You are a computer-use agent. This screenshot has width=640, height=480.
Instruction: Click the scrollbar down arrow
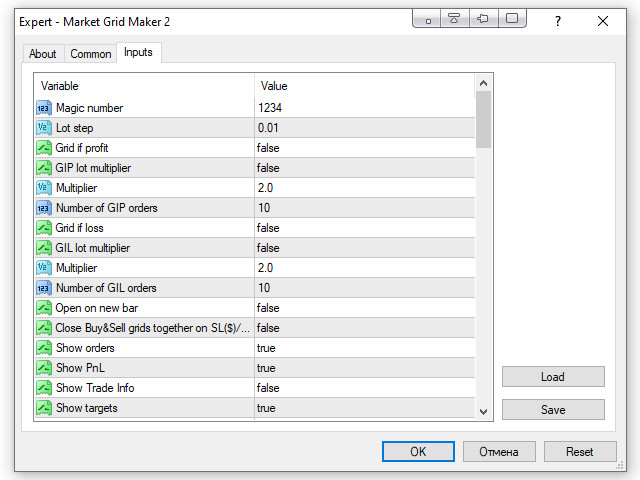(484, 411)
